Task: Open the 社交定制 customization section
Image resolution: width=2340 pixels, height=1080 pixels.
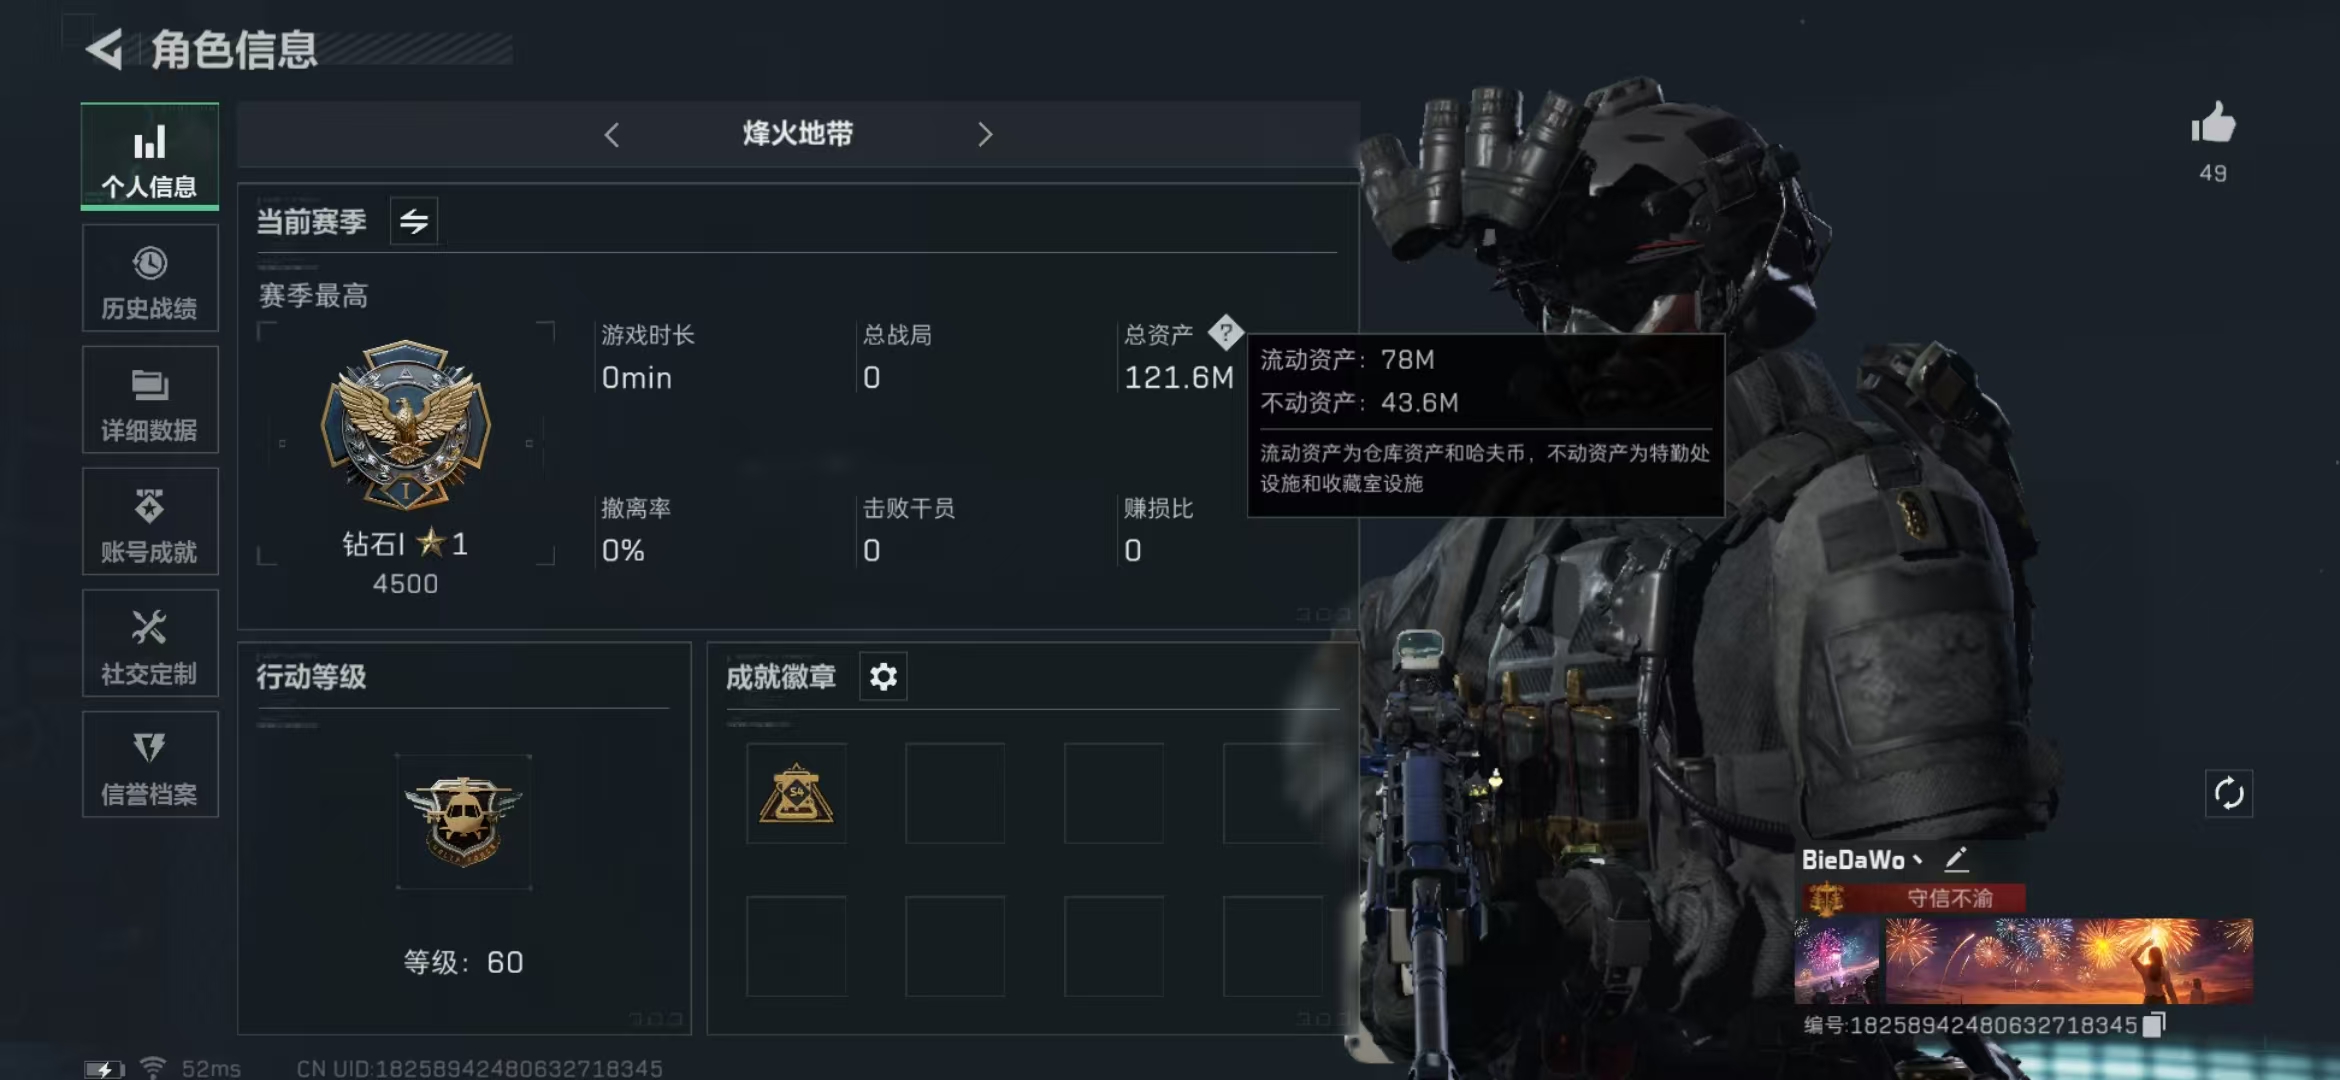Action: (150, 643)
